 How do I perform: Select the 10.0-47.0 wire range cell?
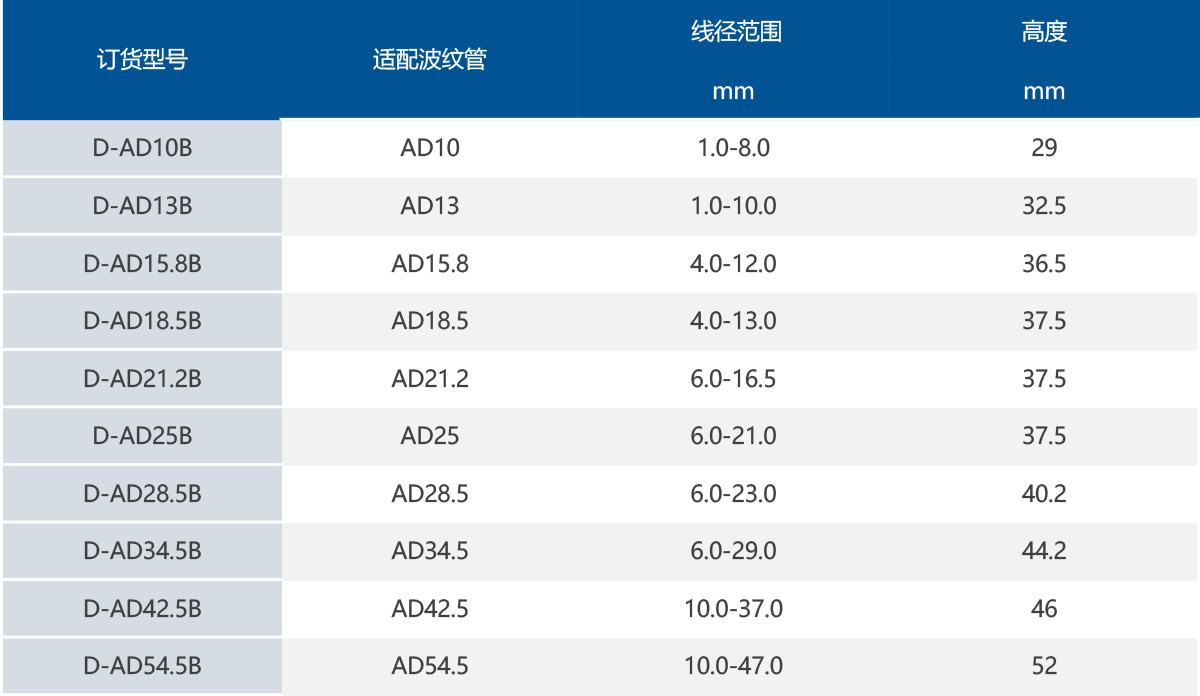pos(734,666)
